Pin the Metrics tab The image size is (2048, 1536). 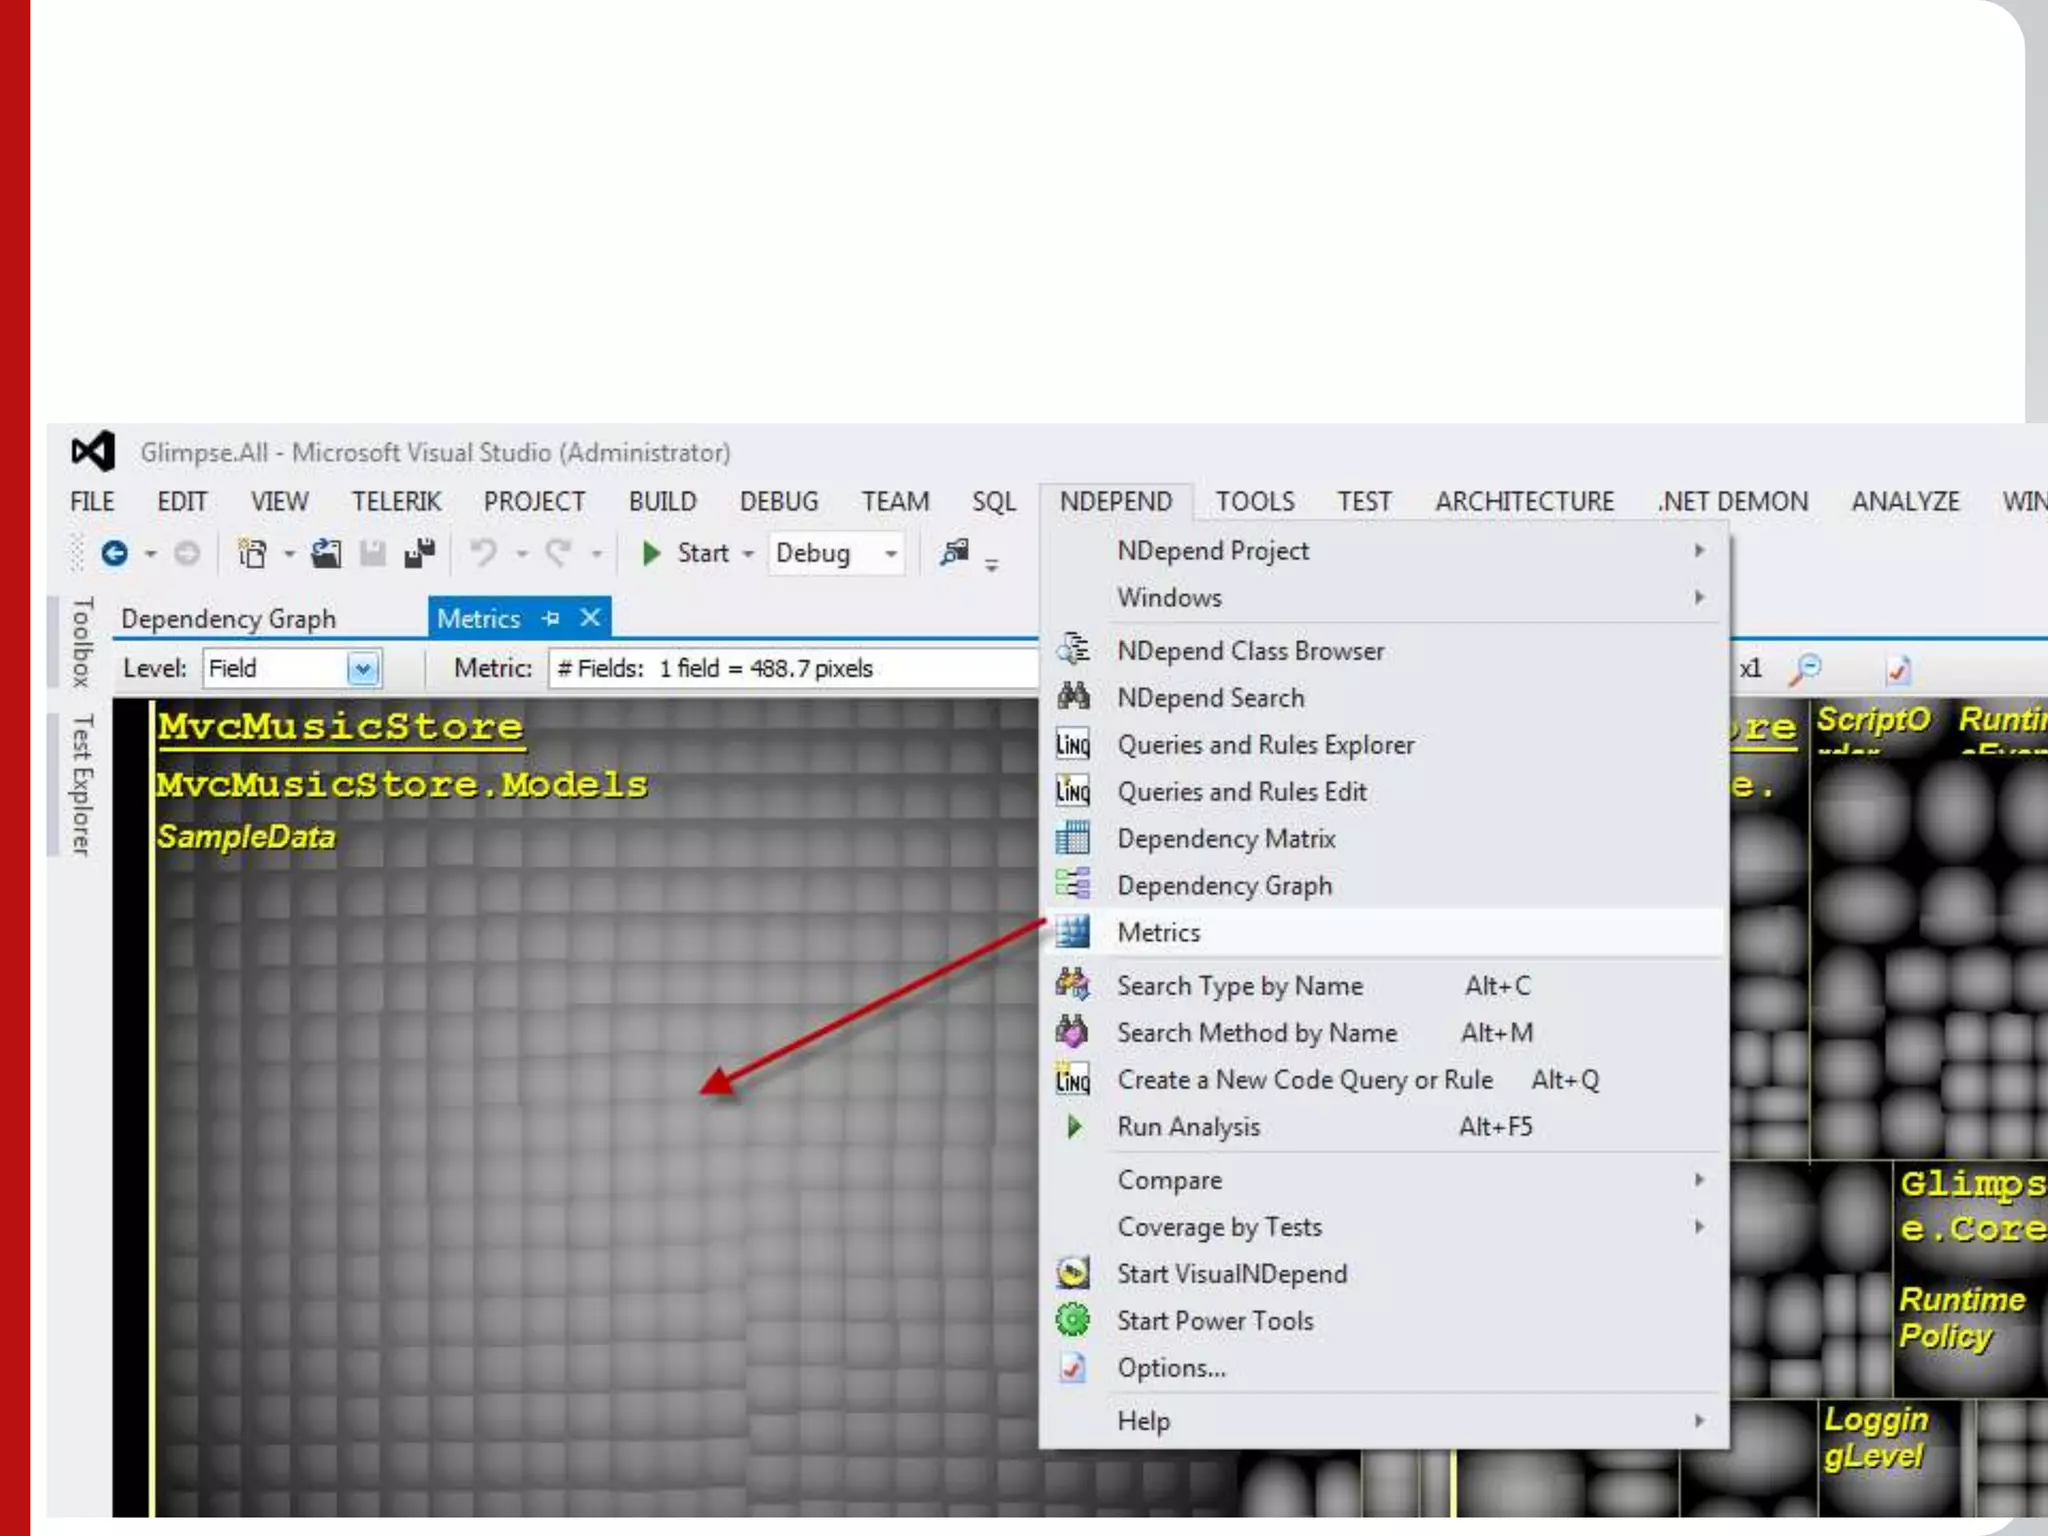(x=551, y=618)
